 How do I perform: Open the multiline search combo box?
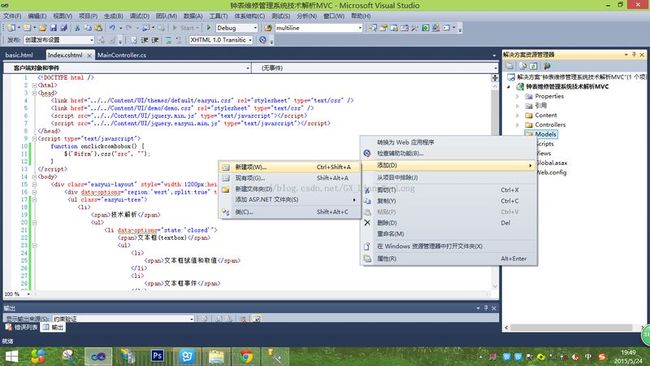coord(319,28)
